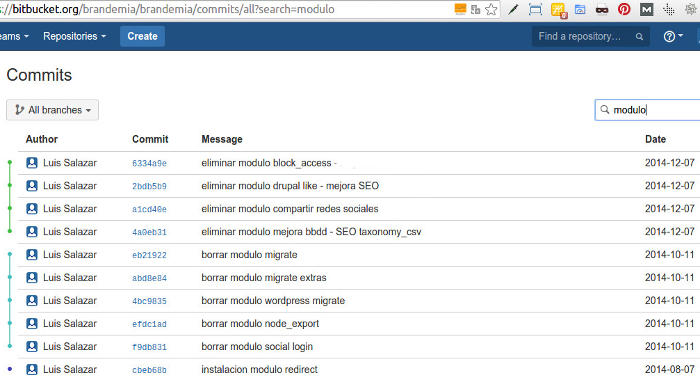
Task: Click the dotted-cross extension icon
Action: click(x=668, y=9)
